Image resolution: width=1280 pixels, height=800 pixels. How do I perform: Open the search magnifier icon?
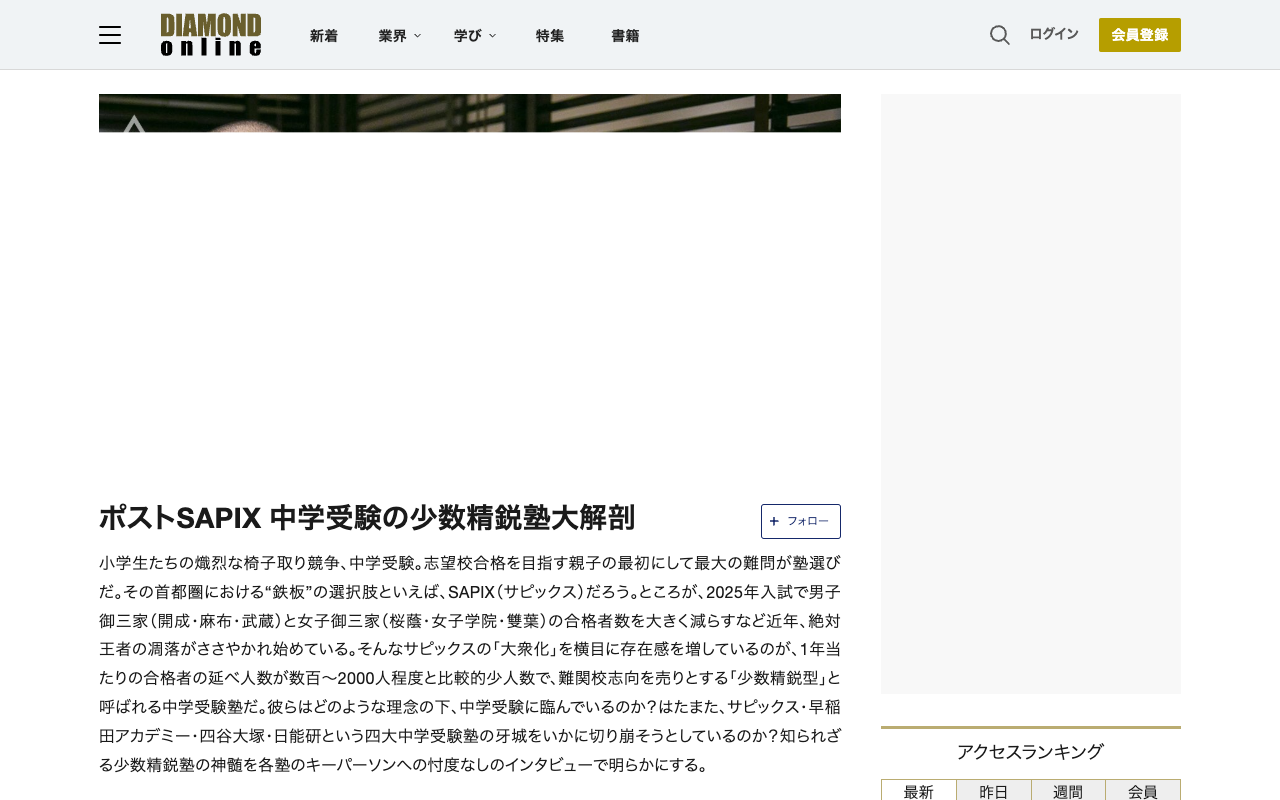point(999,35)
